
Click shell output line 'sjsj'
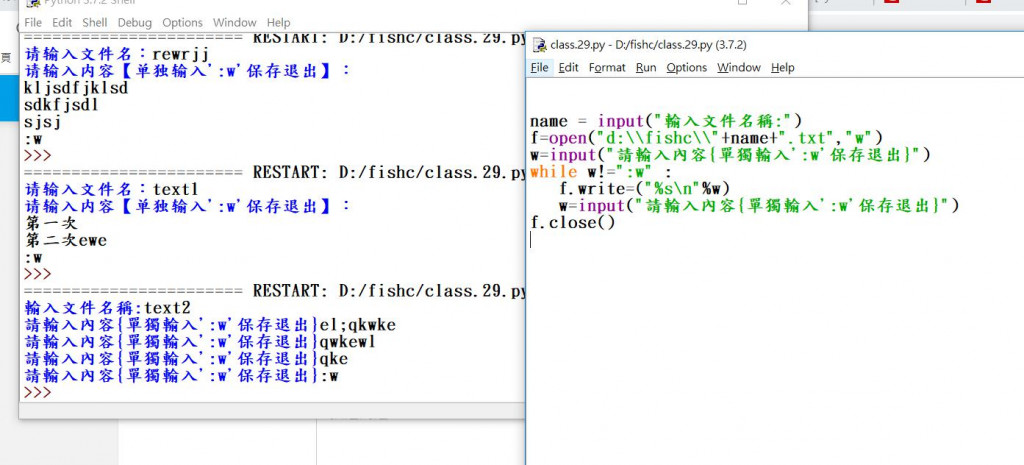coord(42,121)
